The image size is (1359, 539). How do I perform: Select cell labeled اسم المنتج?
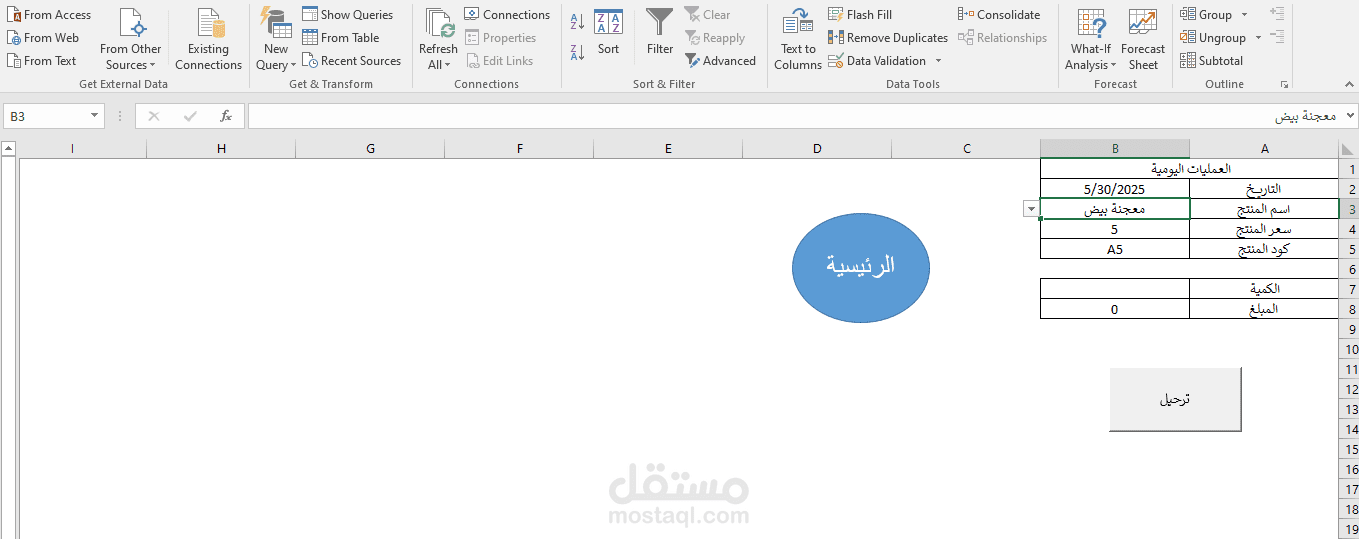1264,209
